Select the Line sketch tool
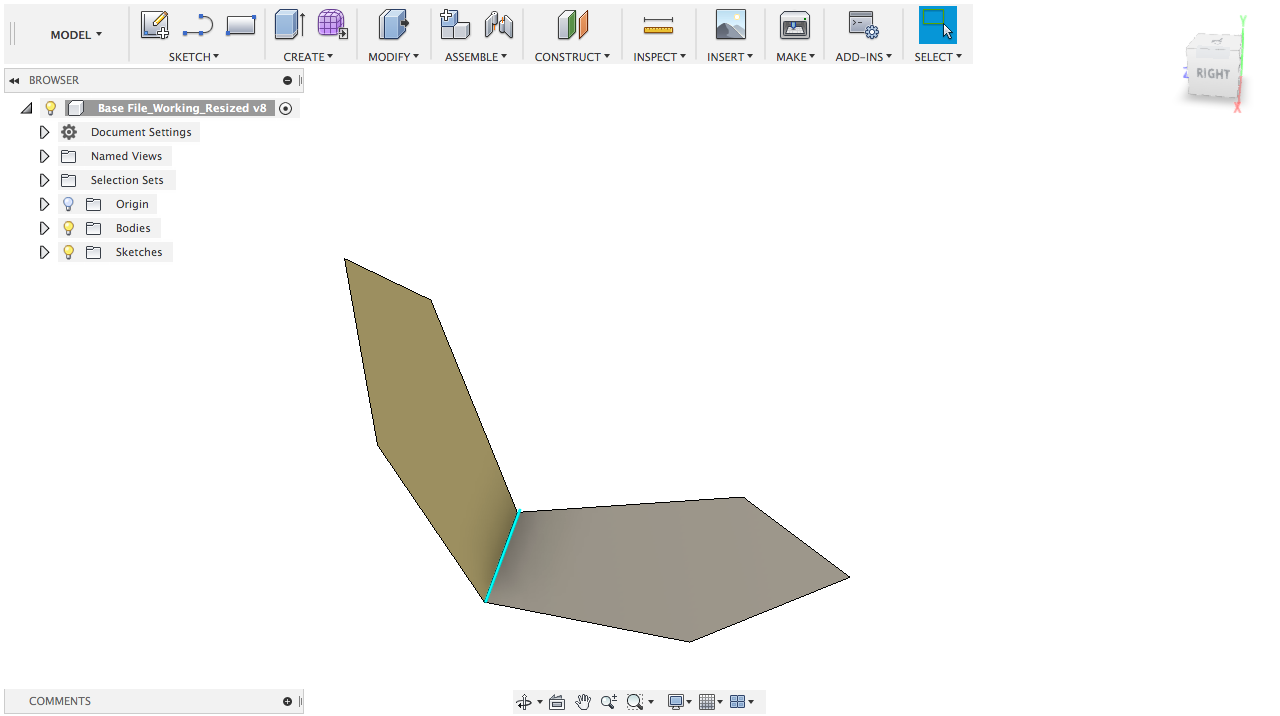Image resolution: width=1280 pixels, height=716 pixels. [198, 25]
